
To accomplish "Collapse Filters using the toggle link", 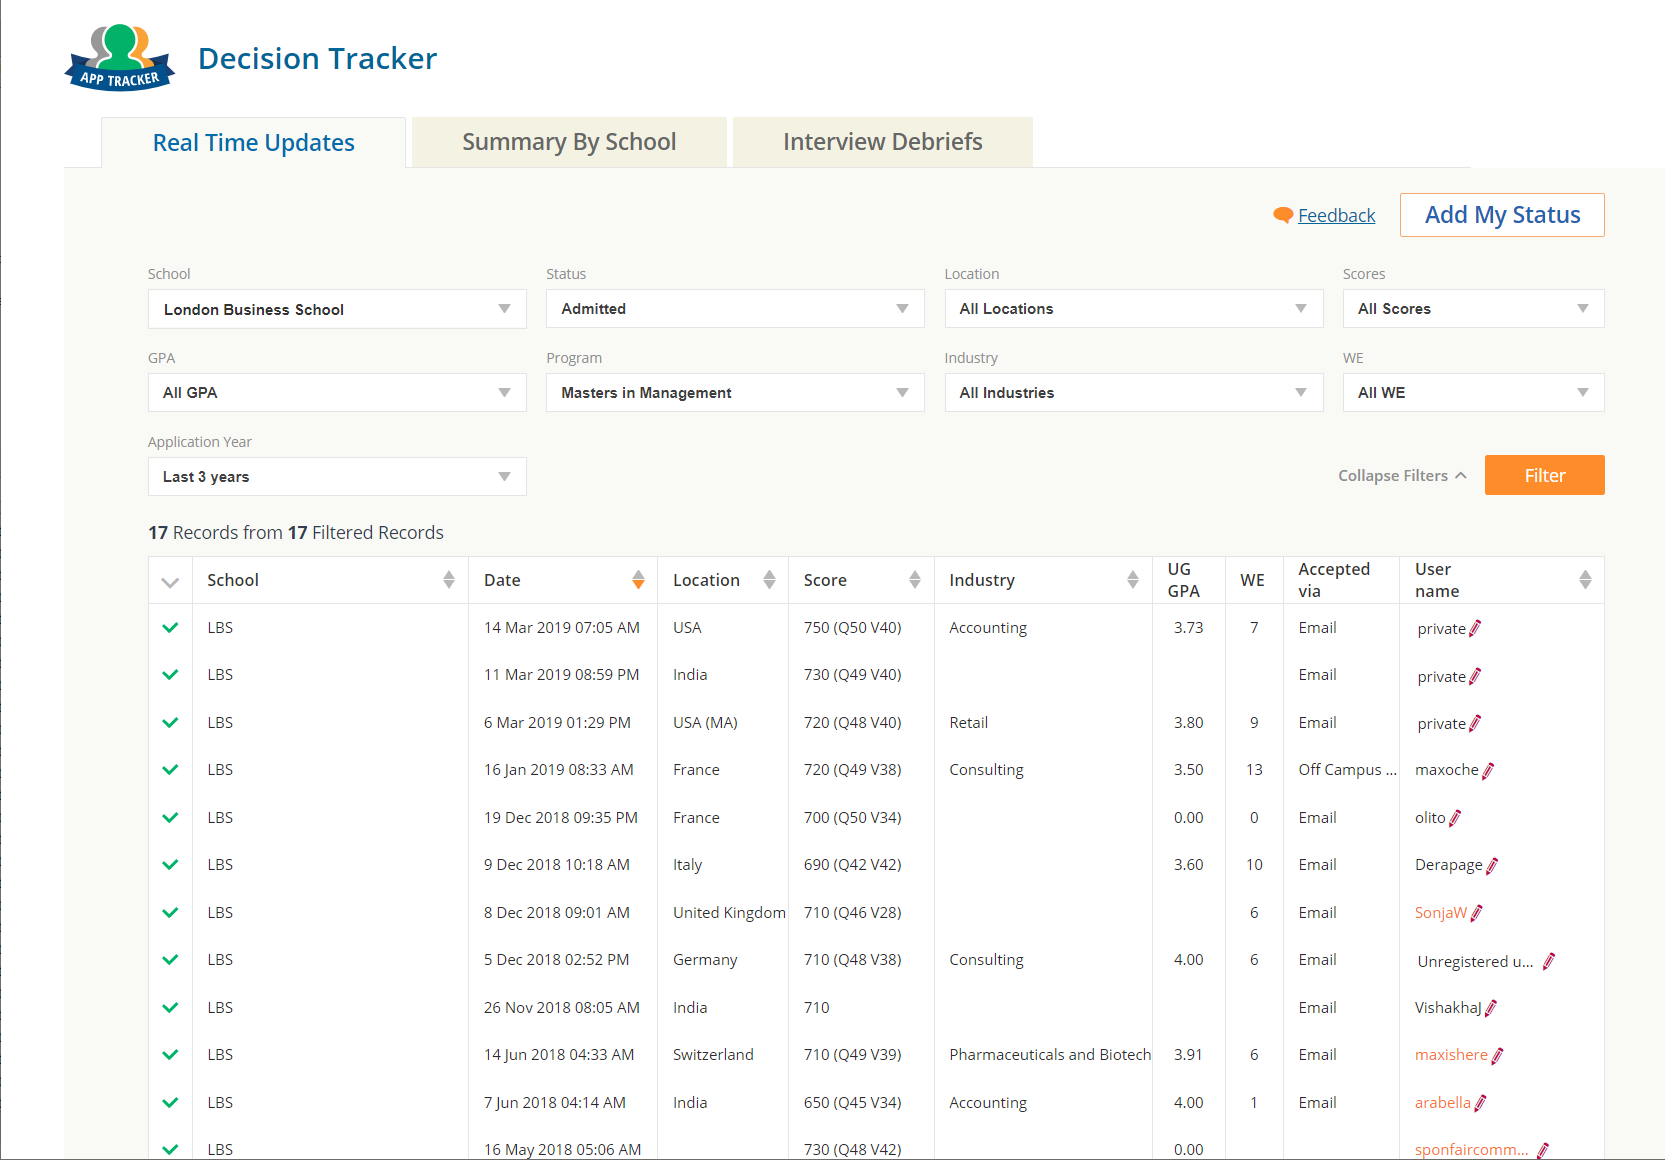I will click(x=1401, y=476).
